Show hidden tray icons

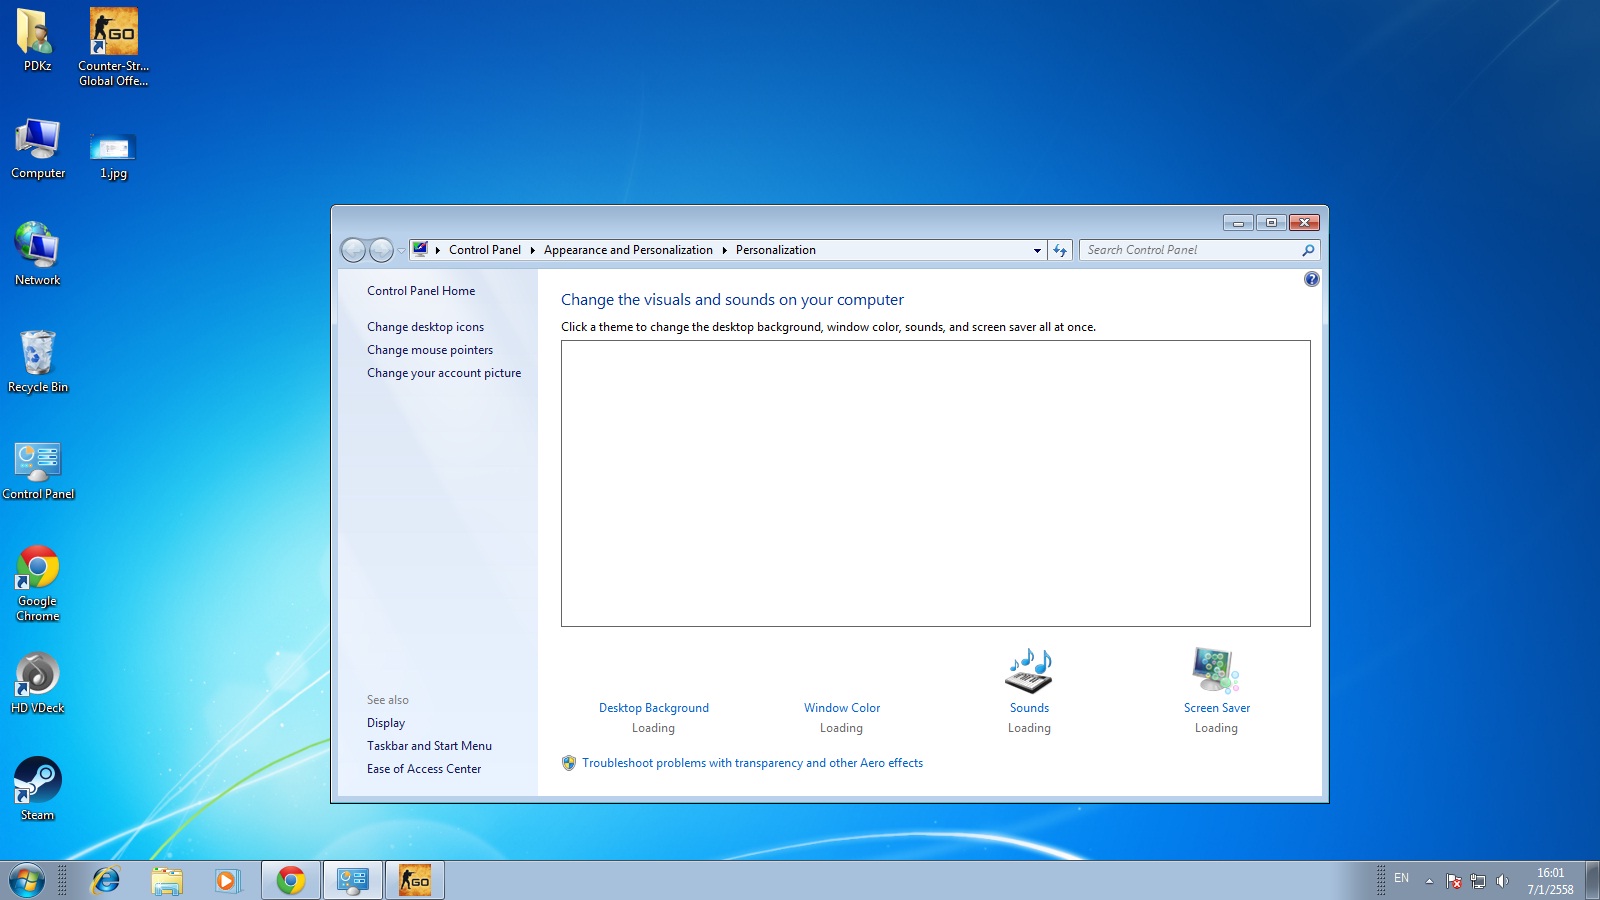point(1429,881)
